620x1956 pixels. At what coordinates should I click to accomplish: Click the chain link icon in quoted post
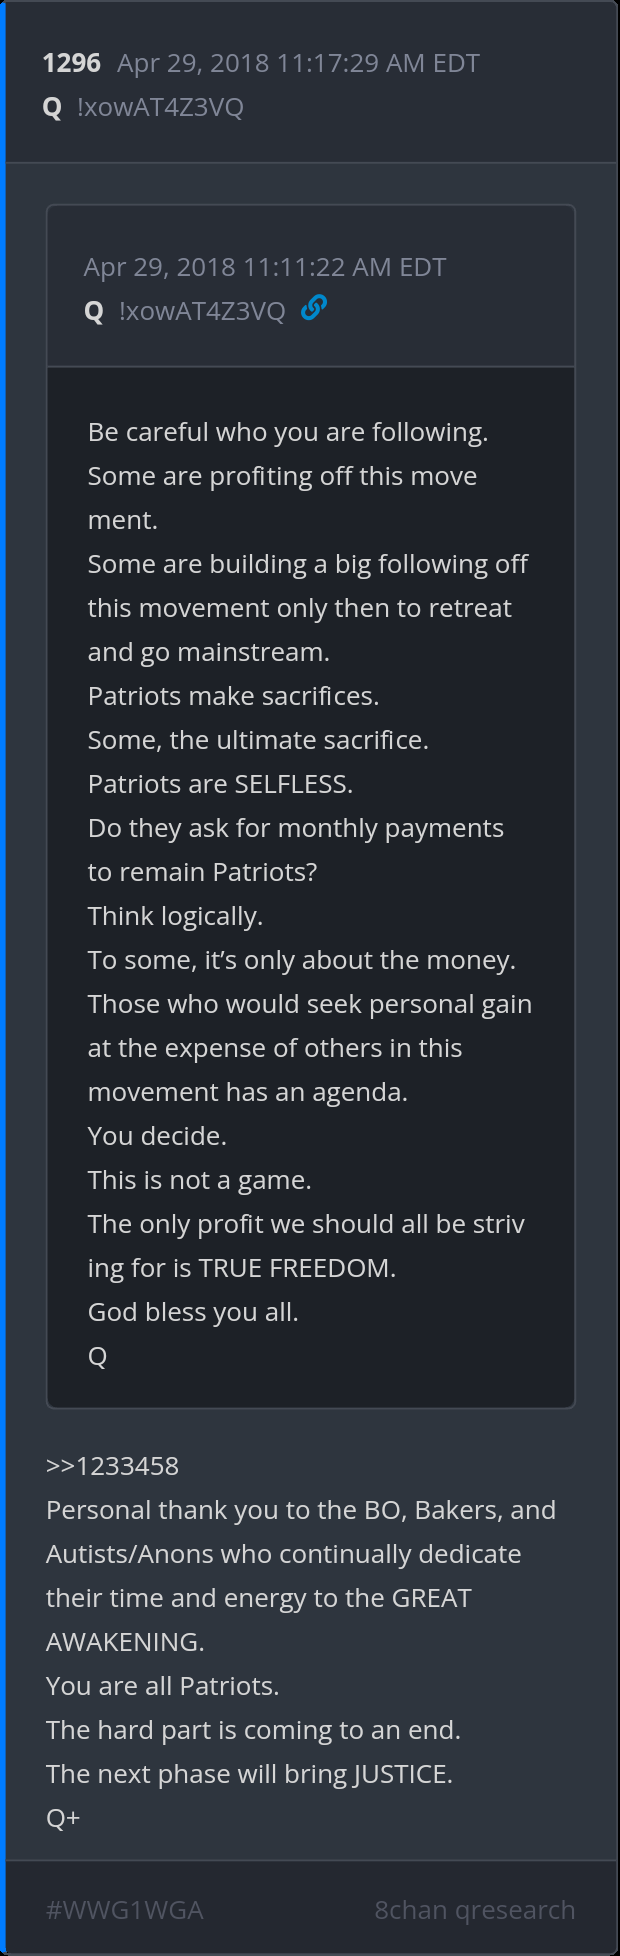[x=314, y=309]
